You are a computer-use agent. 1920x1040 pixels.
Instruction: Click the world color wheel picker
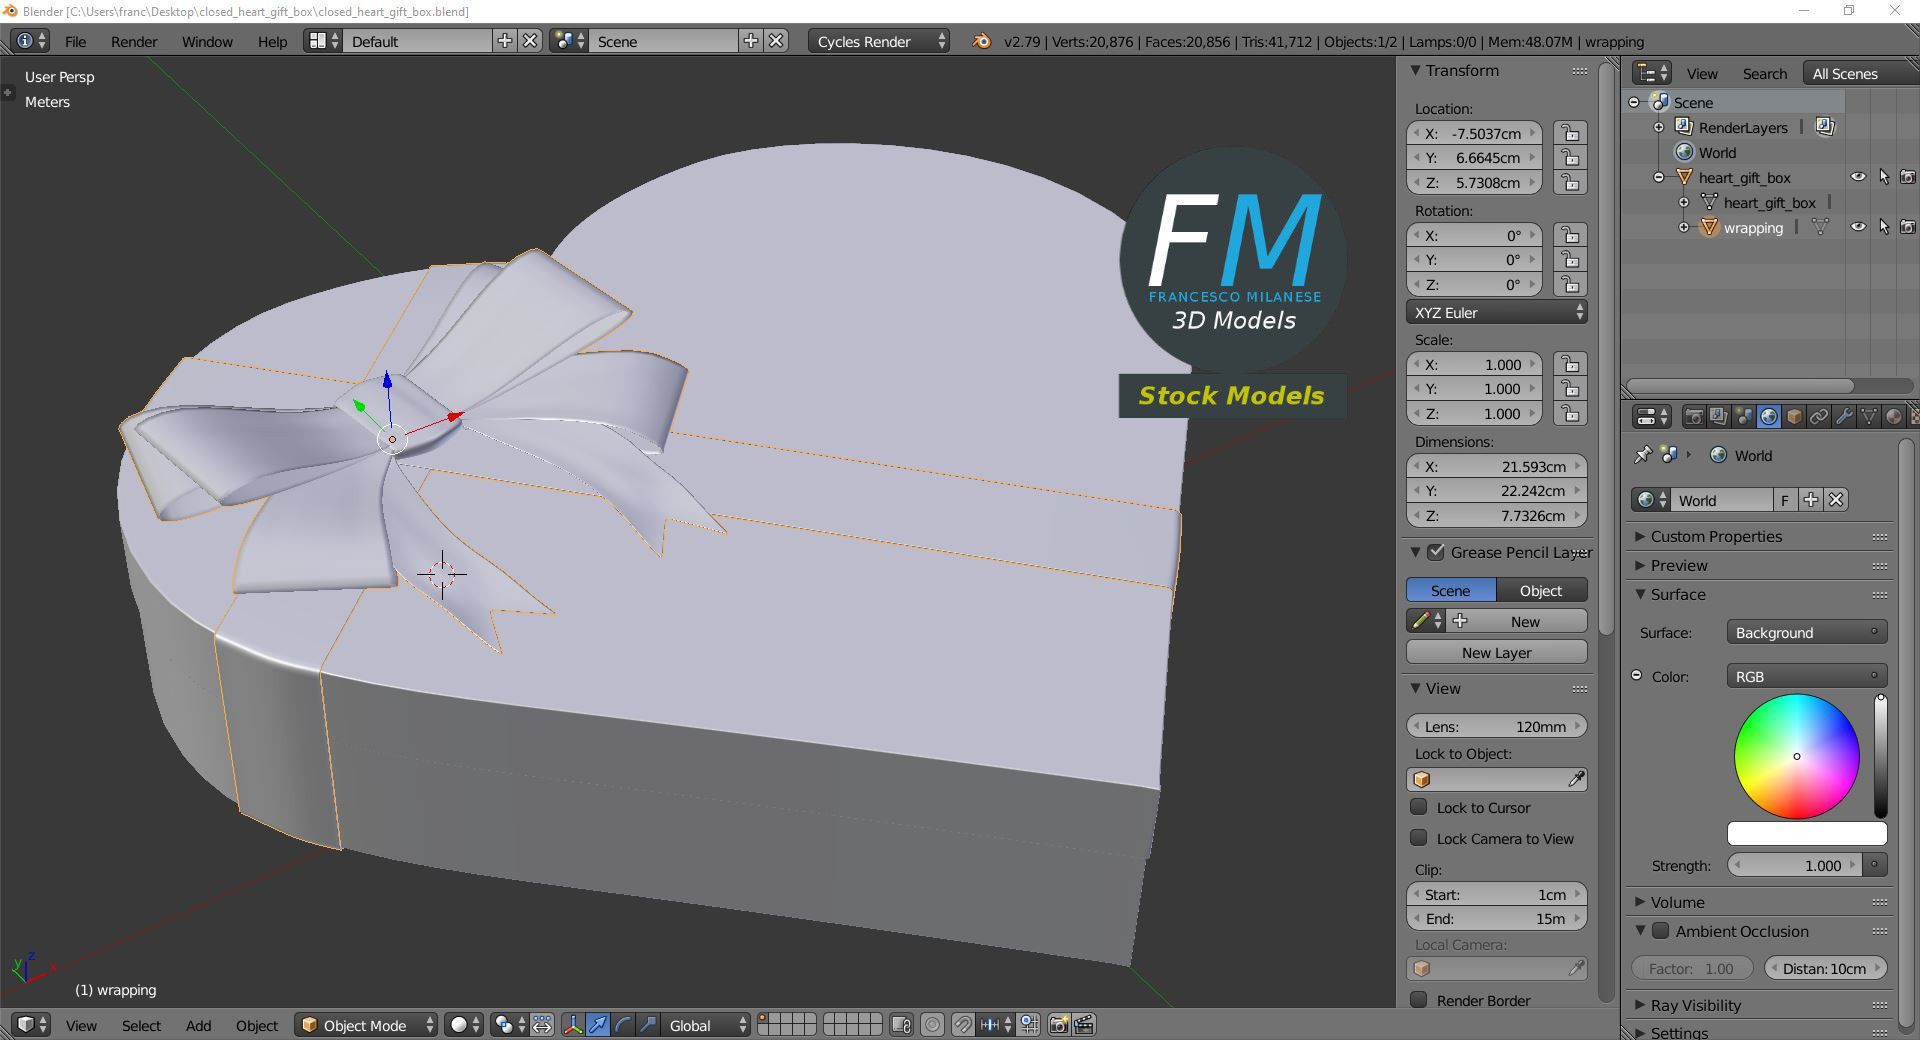click(x=1796, y=756)
